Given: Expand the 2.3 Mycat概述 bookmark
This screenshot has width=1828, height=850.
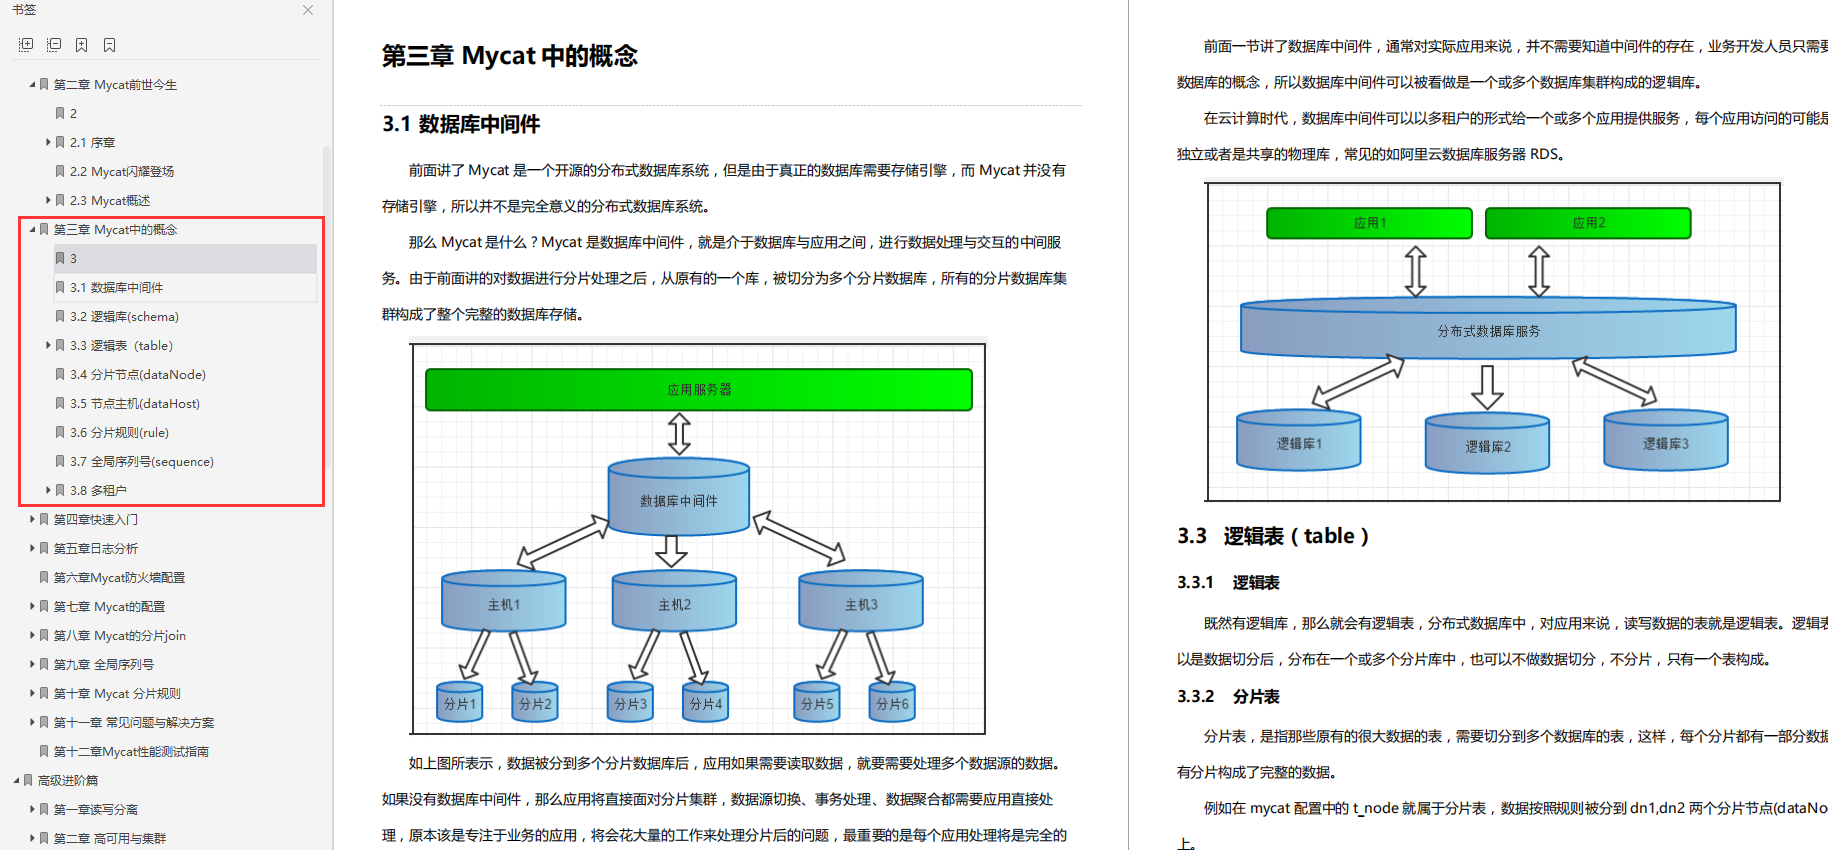Looking at the screenshot, I should coord(48,201).
